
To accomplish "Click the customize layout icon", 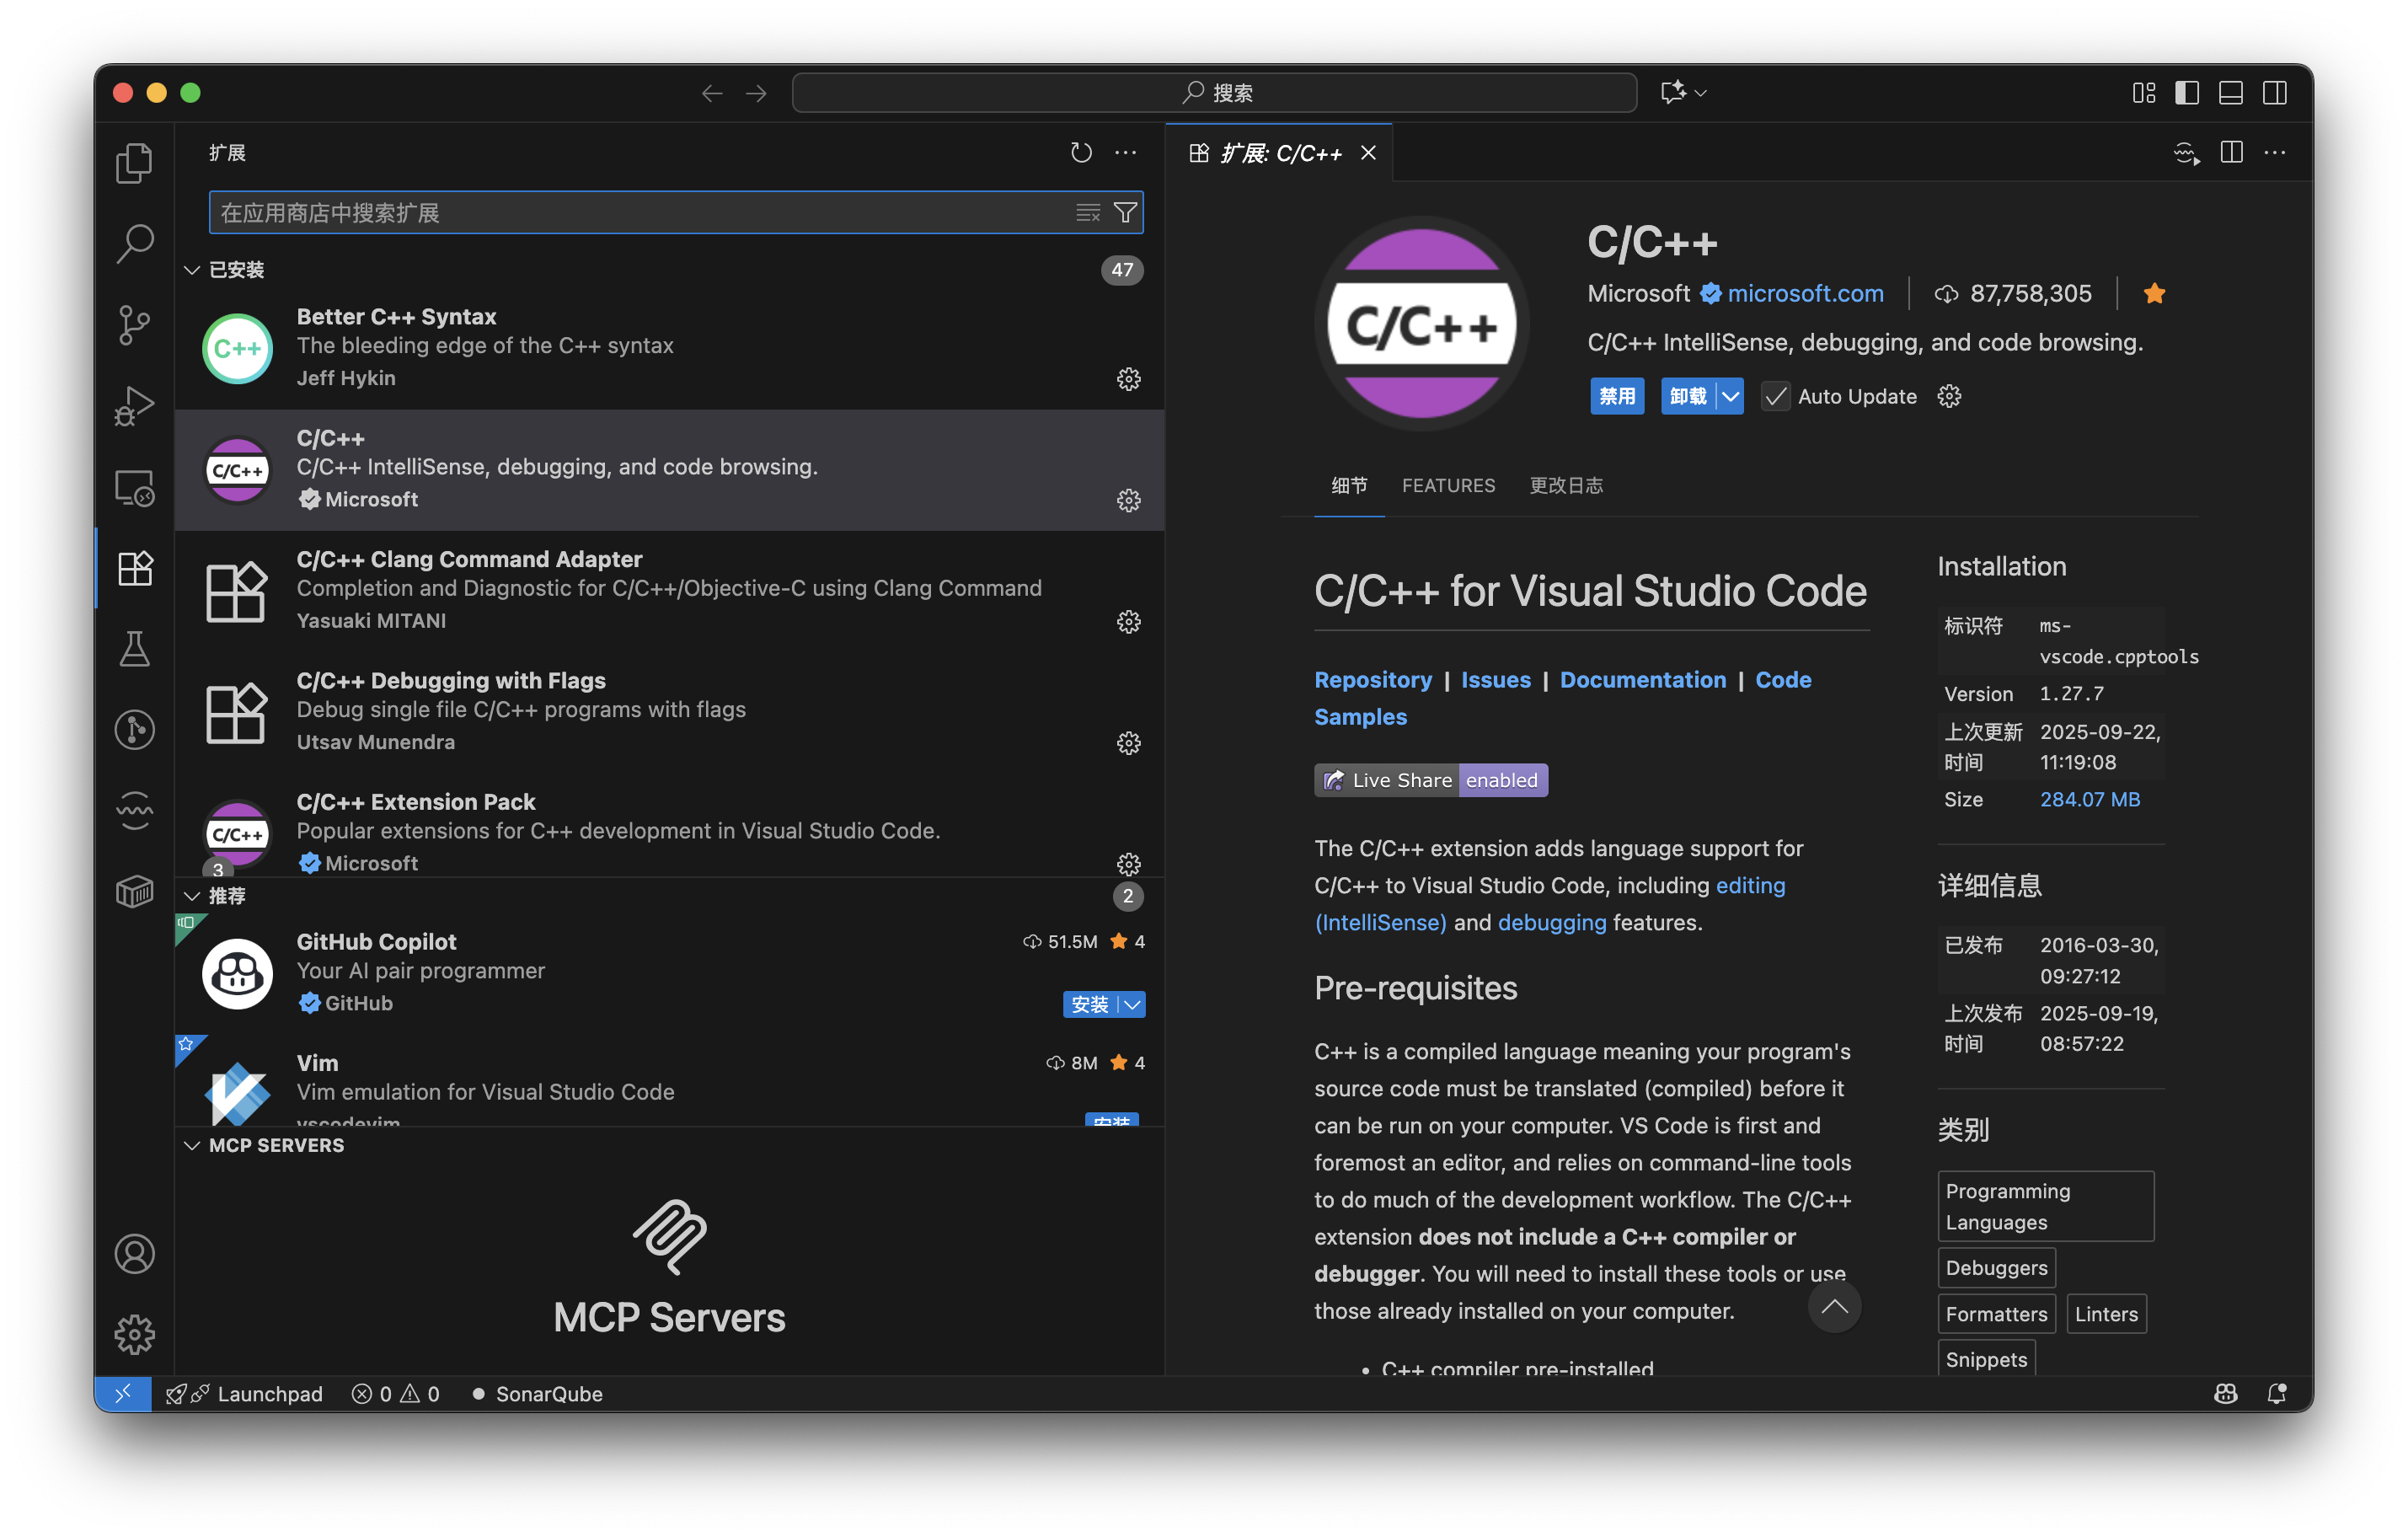I will (x=2143, y=93).
